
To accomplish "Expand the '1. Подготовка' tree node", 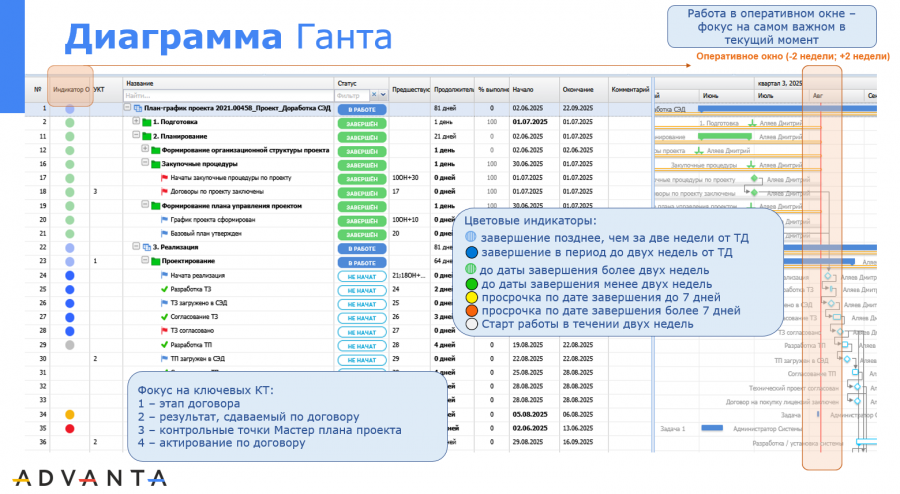I will [x=136, y=121].
